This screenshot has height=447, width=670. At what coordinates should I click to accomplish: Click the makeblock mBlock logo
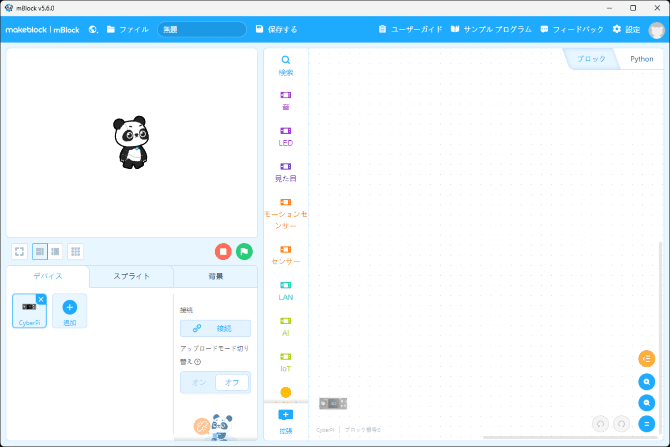point(42,30)
